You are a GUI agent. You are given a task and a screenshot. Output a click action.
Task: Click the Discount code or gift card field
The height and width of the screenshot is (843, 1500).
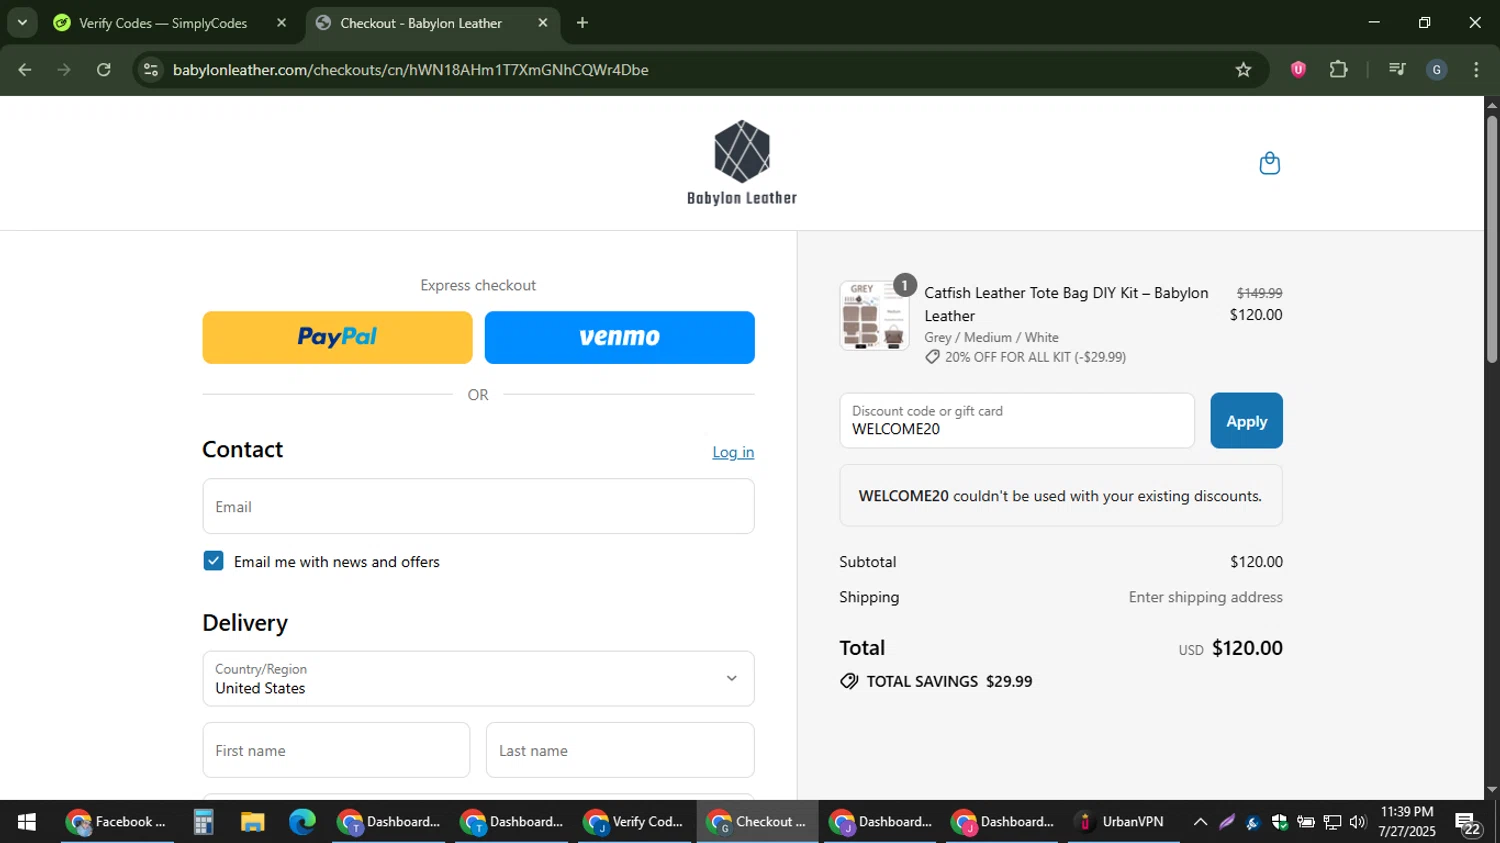pyautogui.click(x=1017, y=420)
